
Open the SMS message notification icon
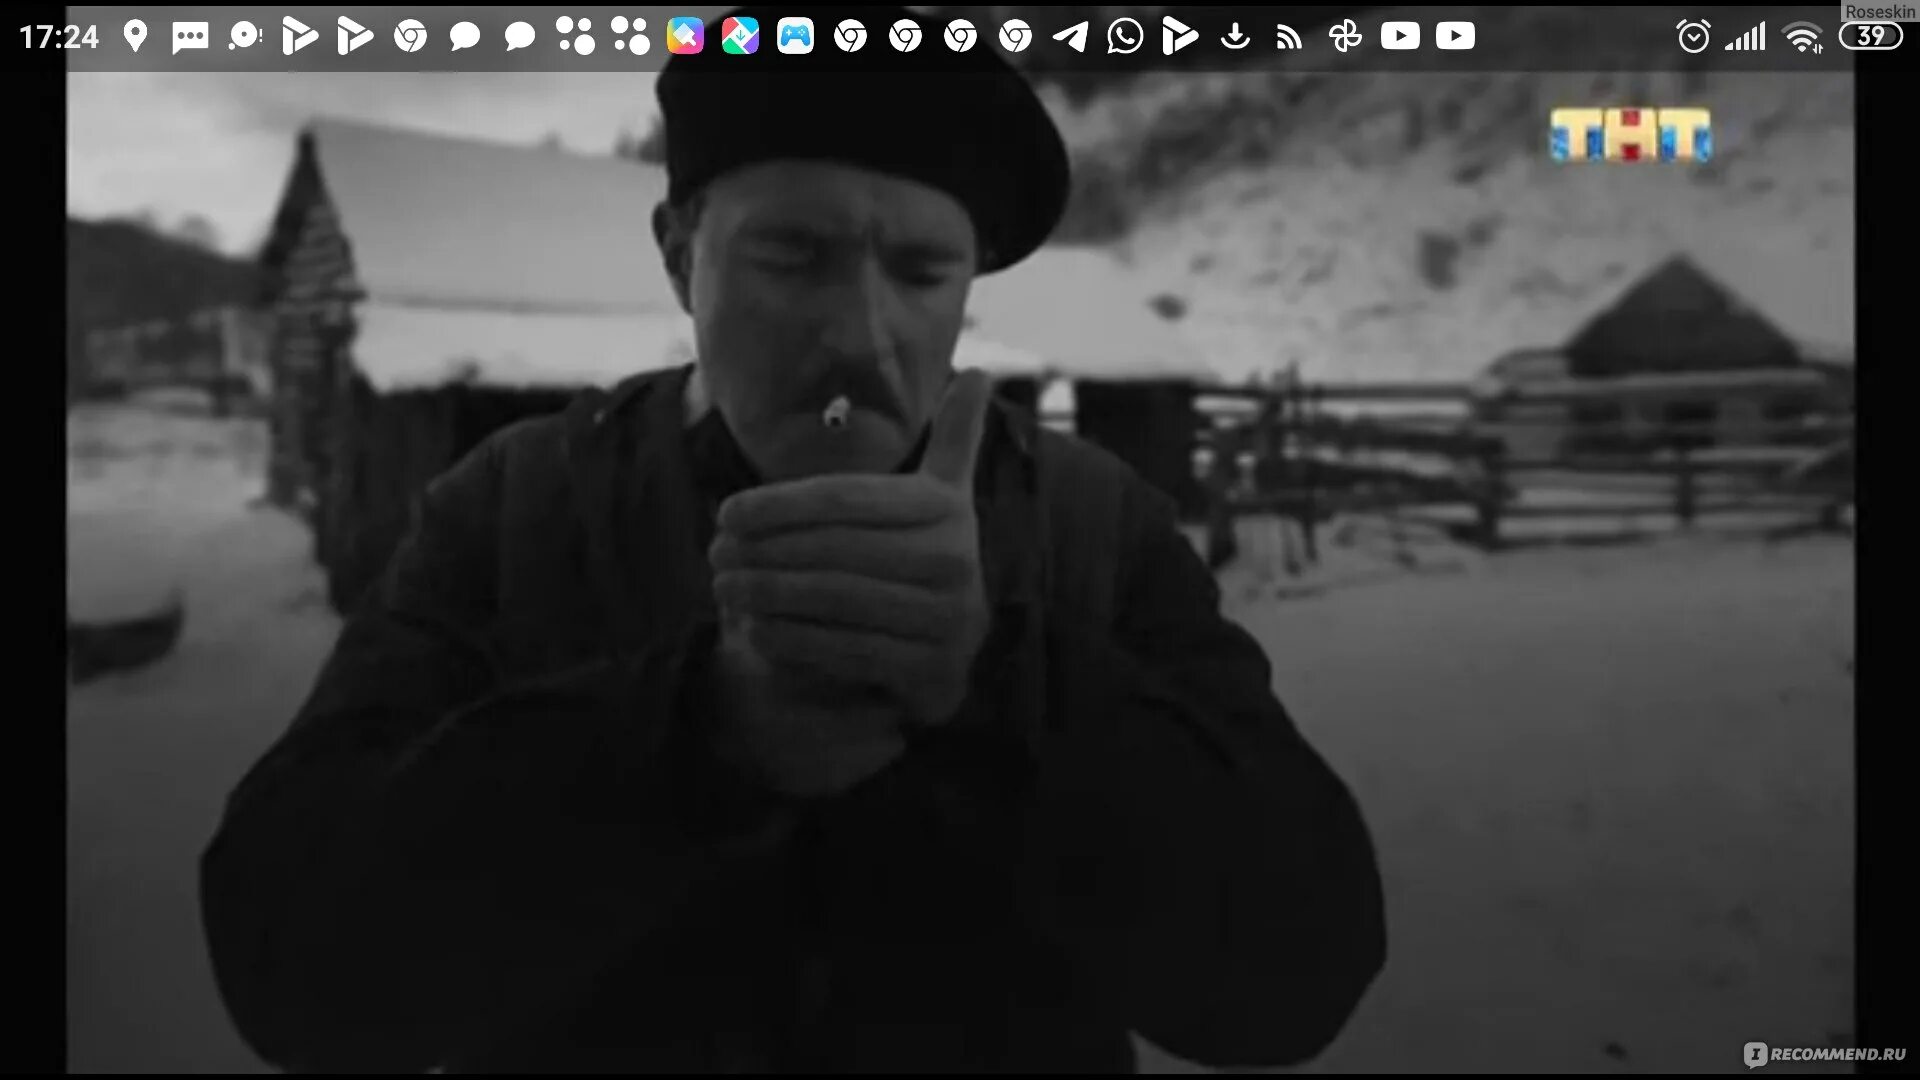(x=190, y=38)
